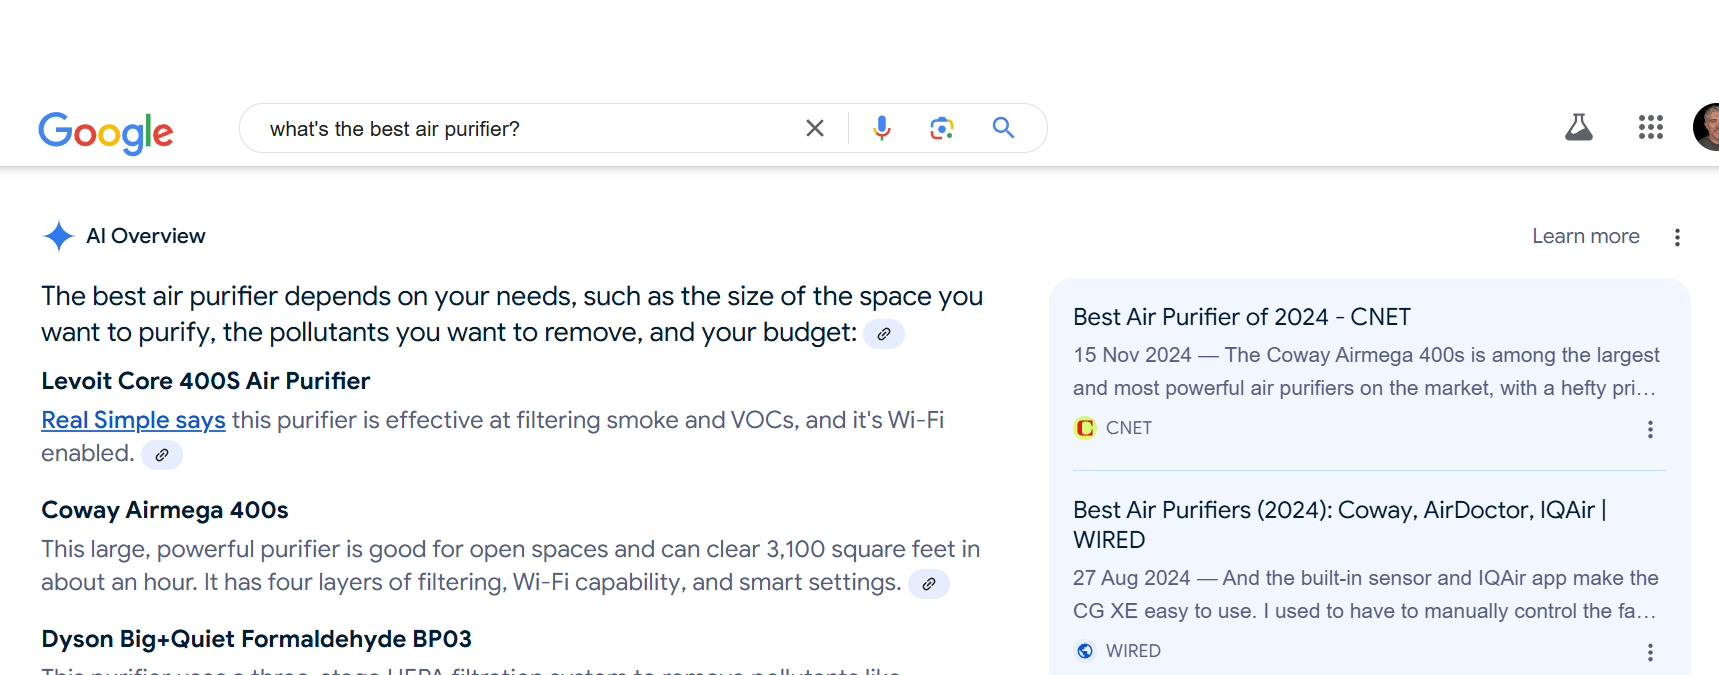Open source link chip after budget sentence
The height and width of the screenshot is (675, 1719).
pos(884,334)
